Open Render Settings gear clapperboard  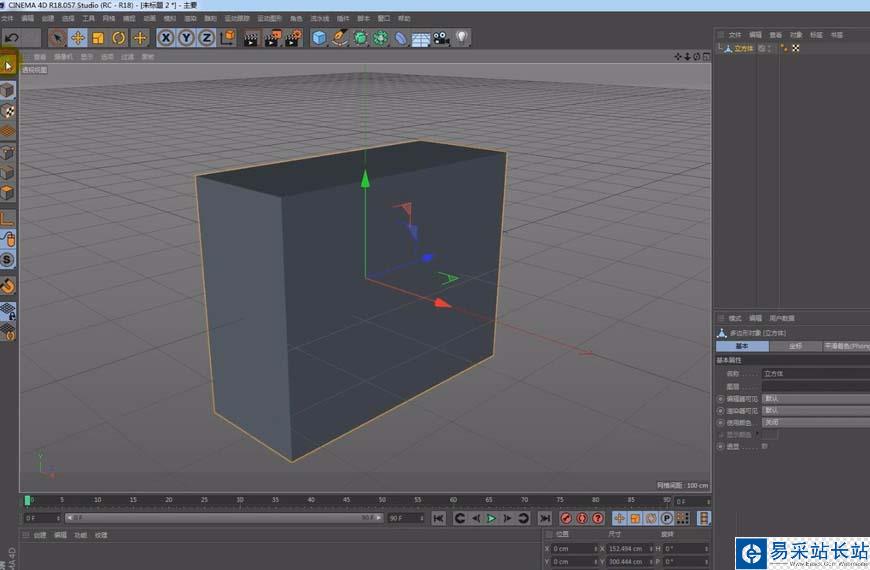tap(293, 38)
